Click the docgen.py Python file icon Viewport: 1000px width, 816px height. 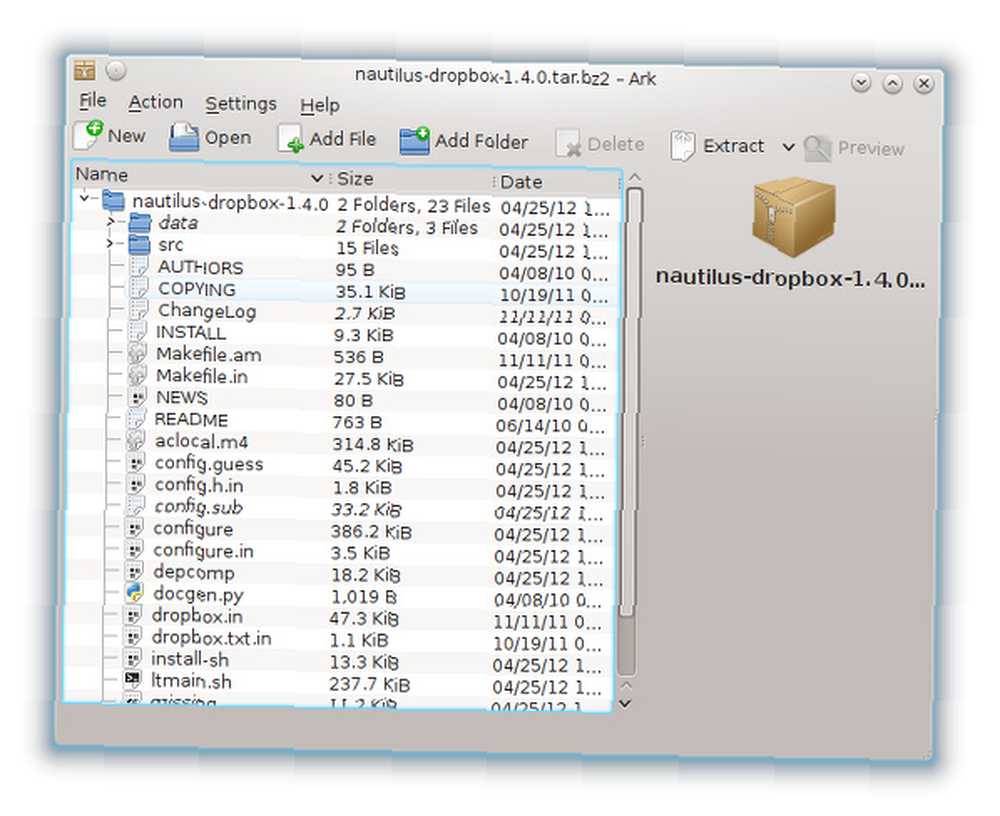coord(134,593)
